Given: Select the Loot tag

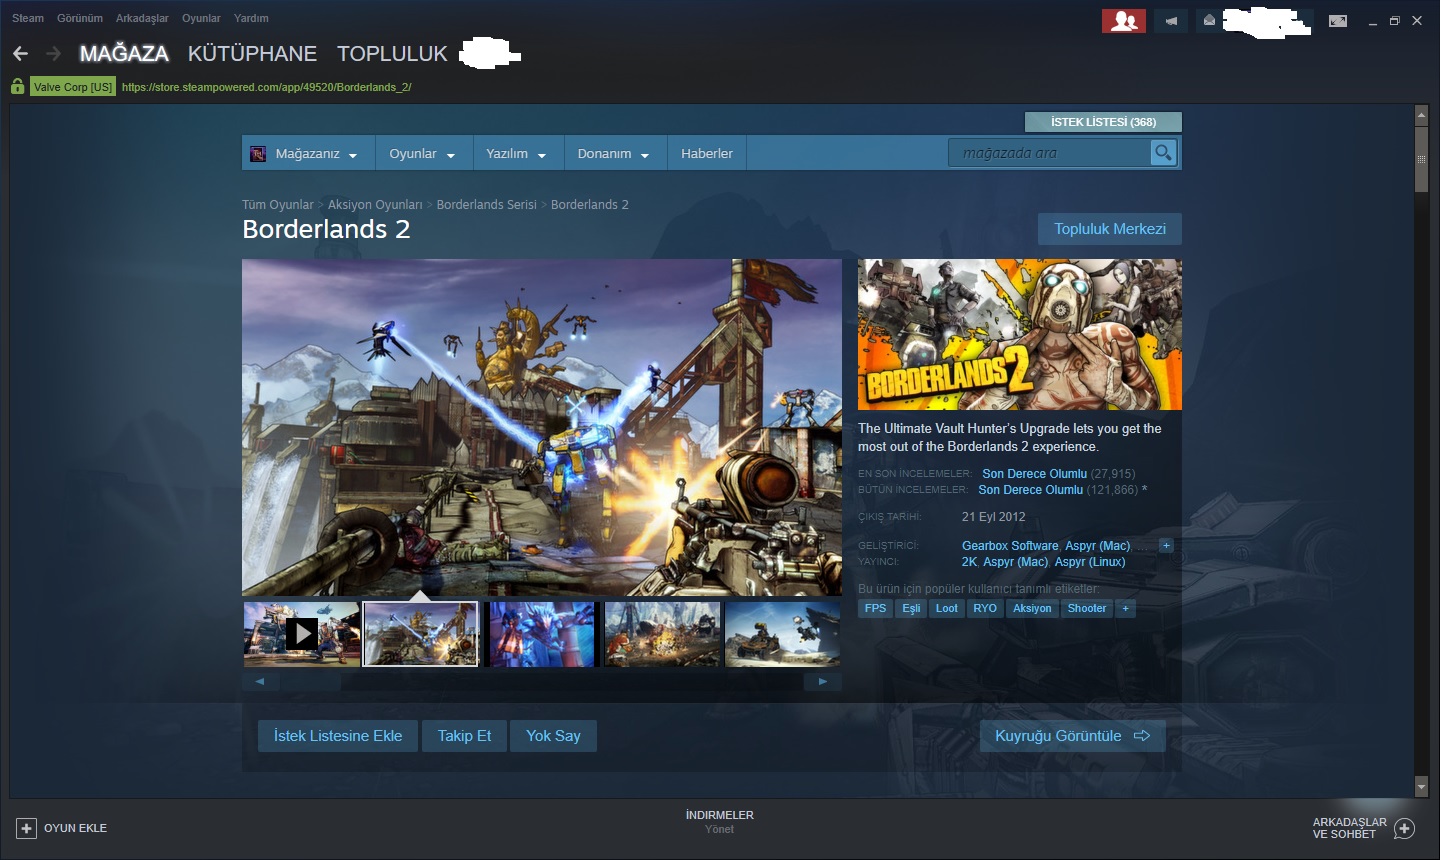Looking at the screenshot, I should [x=947, y=608].
